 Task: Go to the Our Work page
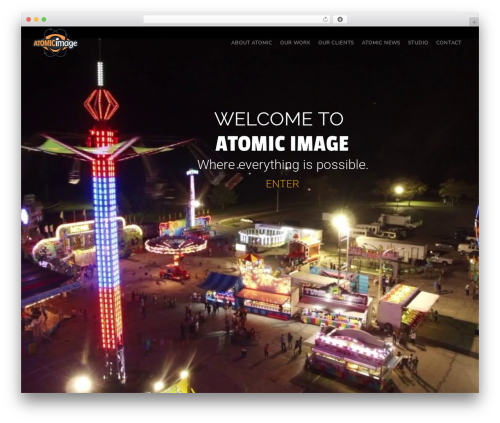click(295, 43)
